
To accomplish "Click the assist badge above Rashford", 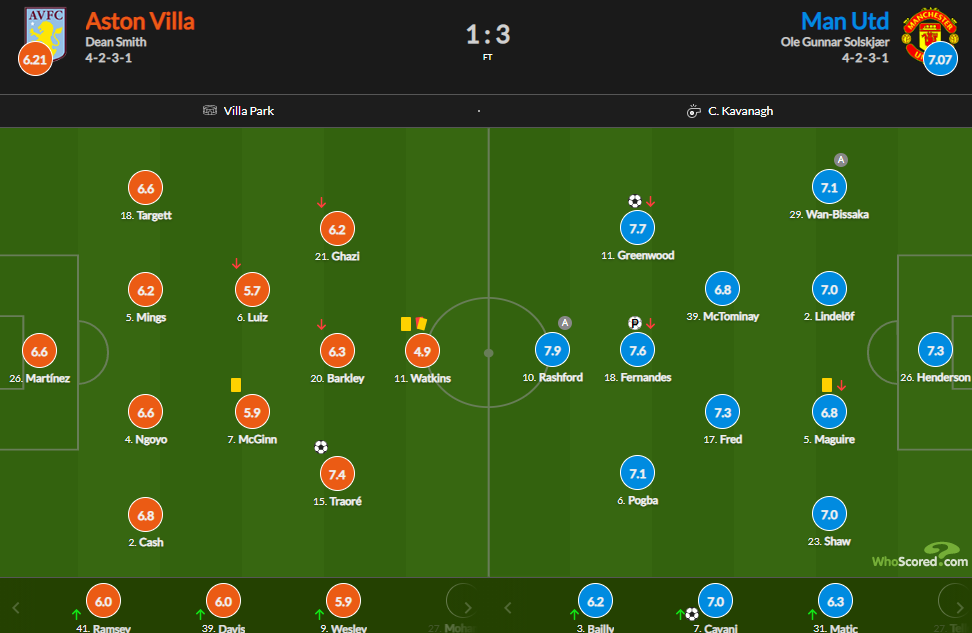I will coord(565,322).
